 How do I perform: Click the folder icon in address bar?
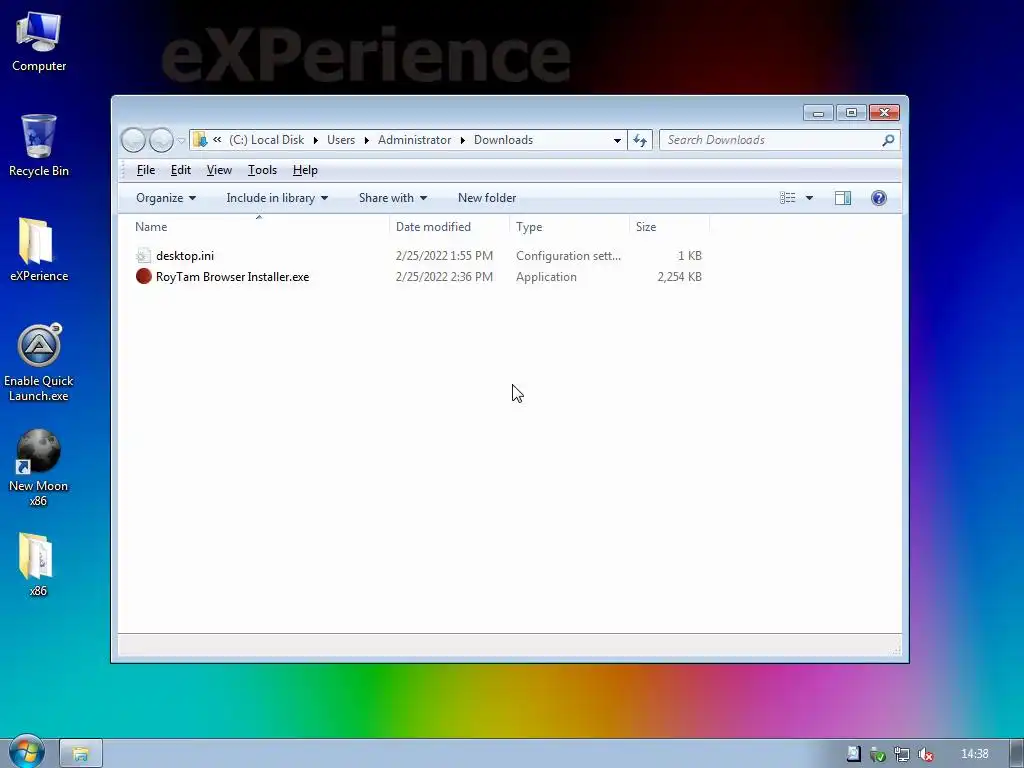coord(200,140)
